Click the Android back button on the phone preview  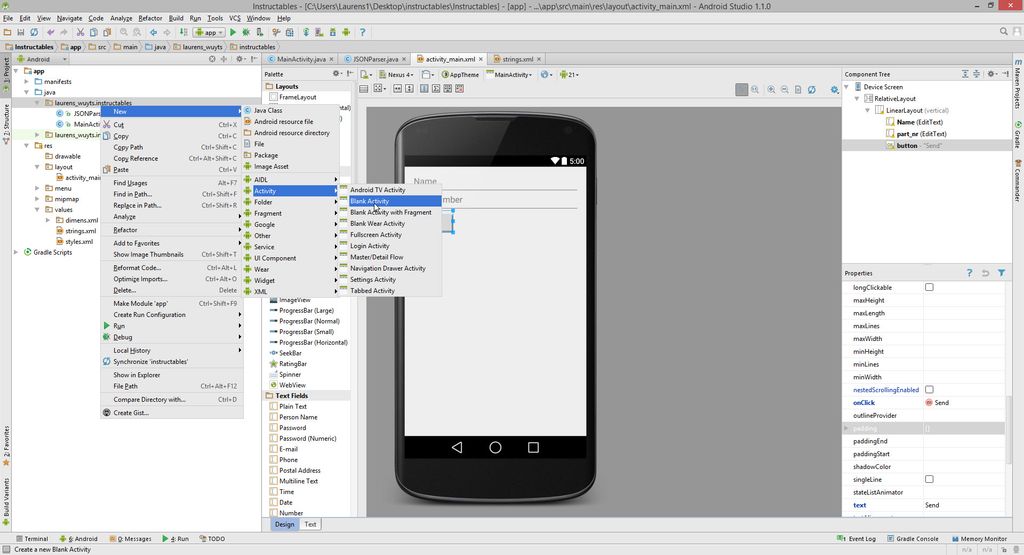[x=457, y=447]
